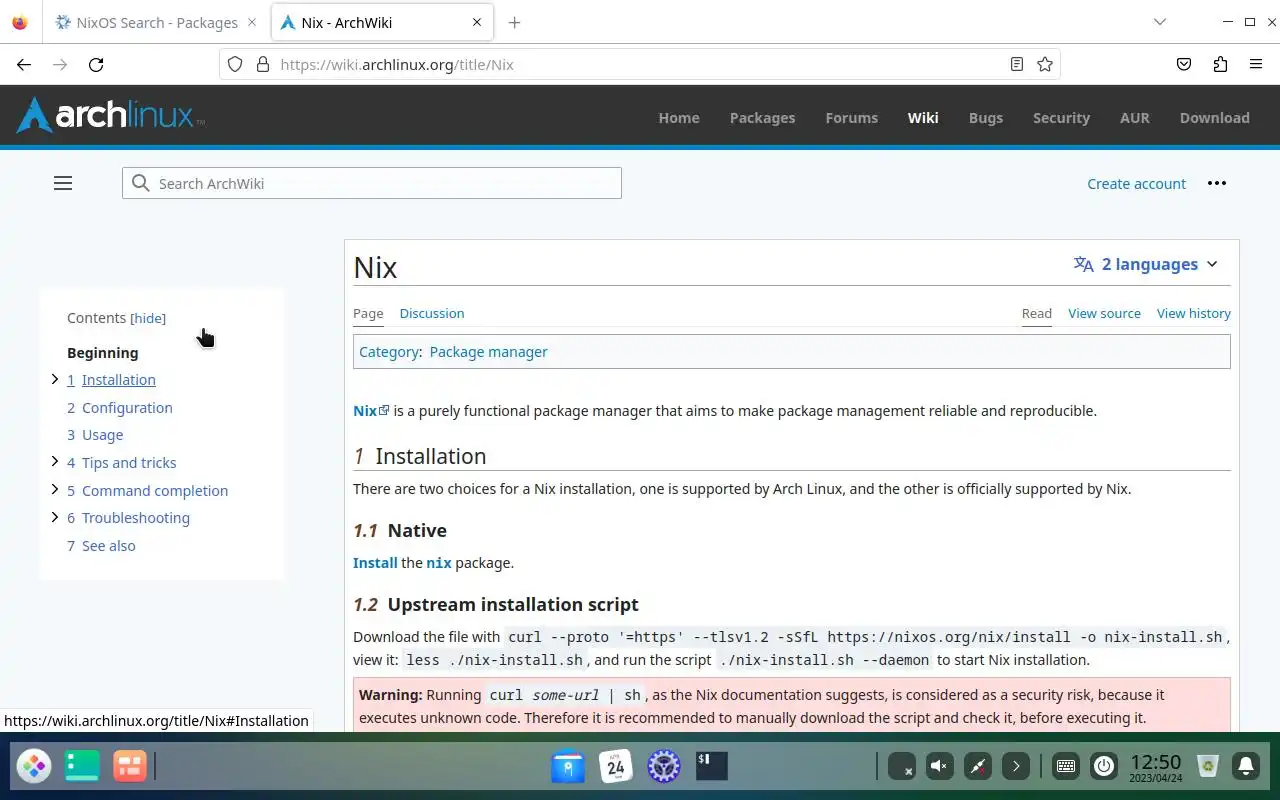Follow the Install link under Native
This screenshot has width=1280, height=800.
point(375,563)
